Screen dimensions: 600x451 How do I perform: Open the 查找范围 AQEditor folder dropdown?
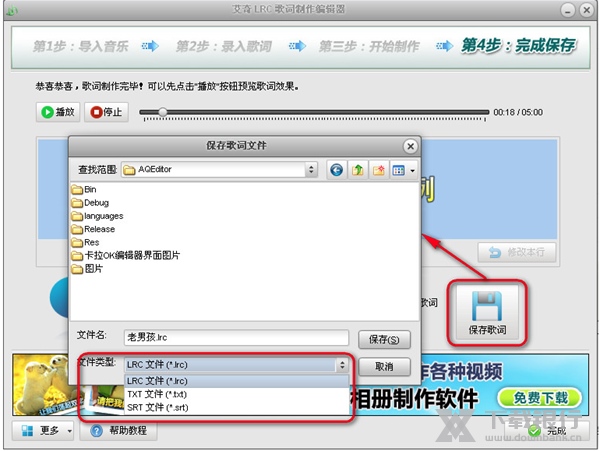coord(311,169)
